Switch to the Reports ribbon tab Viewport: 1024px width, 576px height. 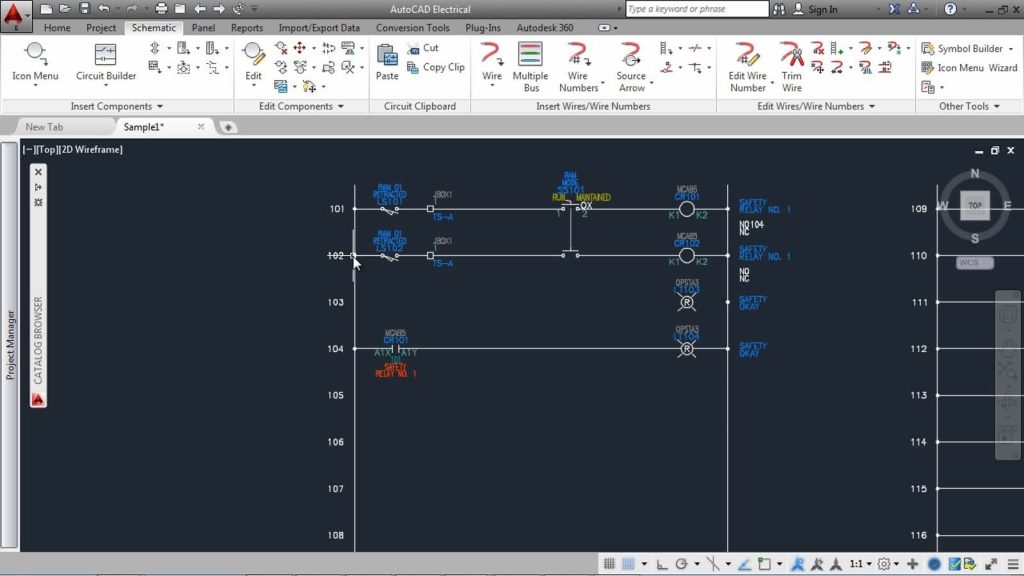[247, 27]
